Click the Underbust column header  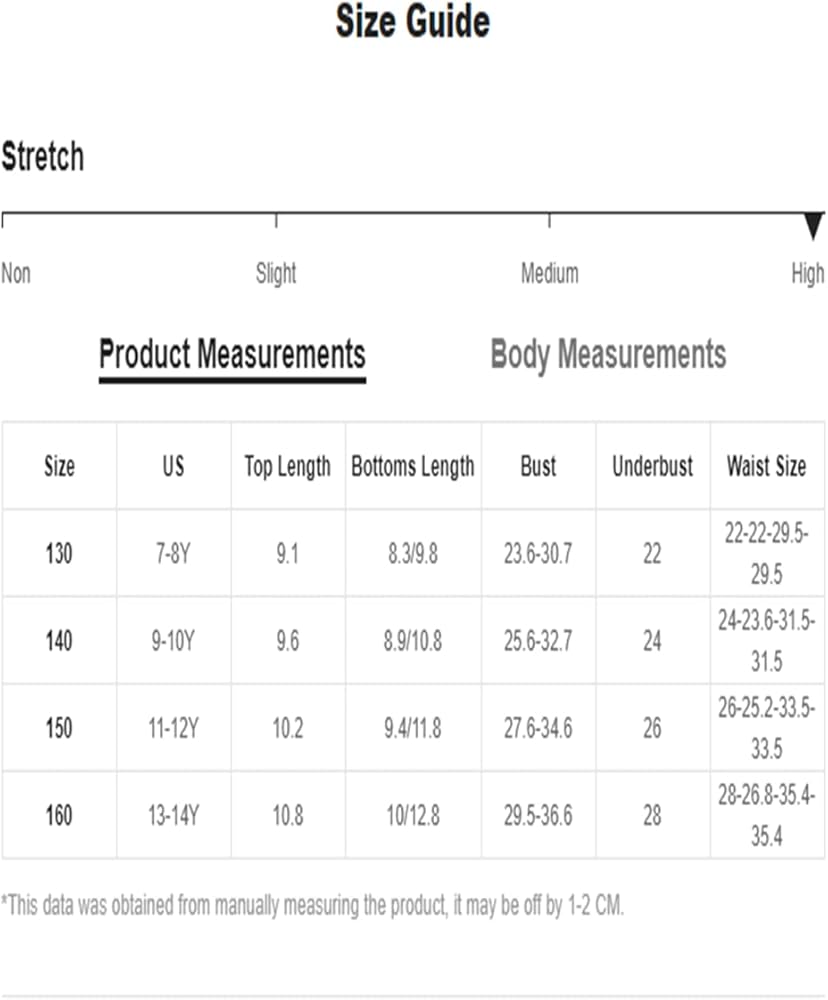coord(652,466)
